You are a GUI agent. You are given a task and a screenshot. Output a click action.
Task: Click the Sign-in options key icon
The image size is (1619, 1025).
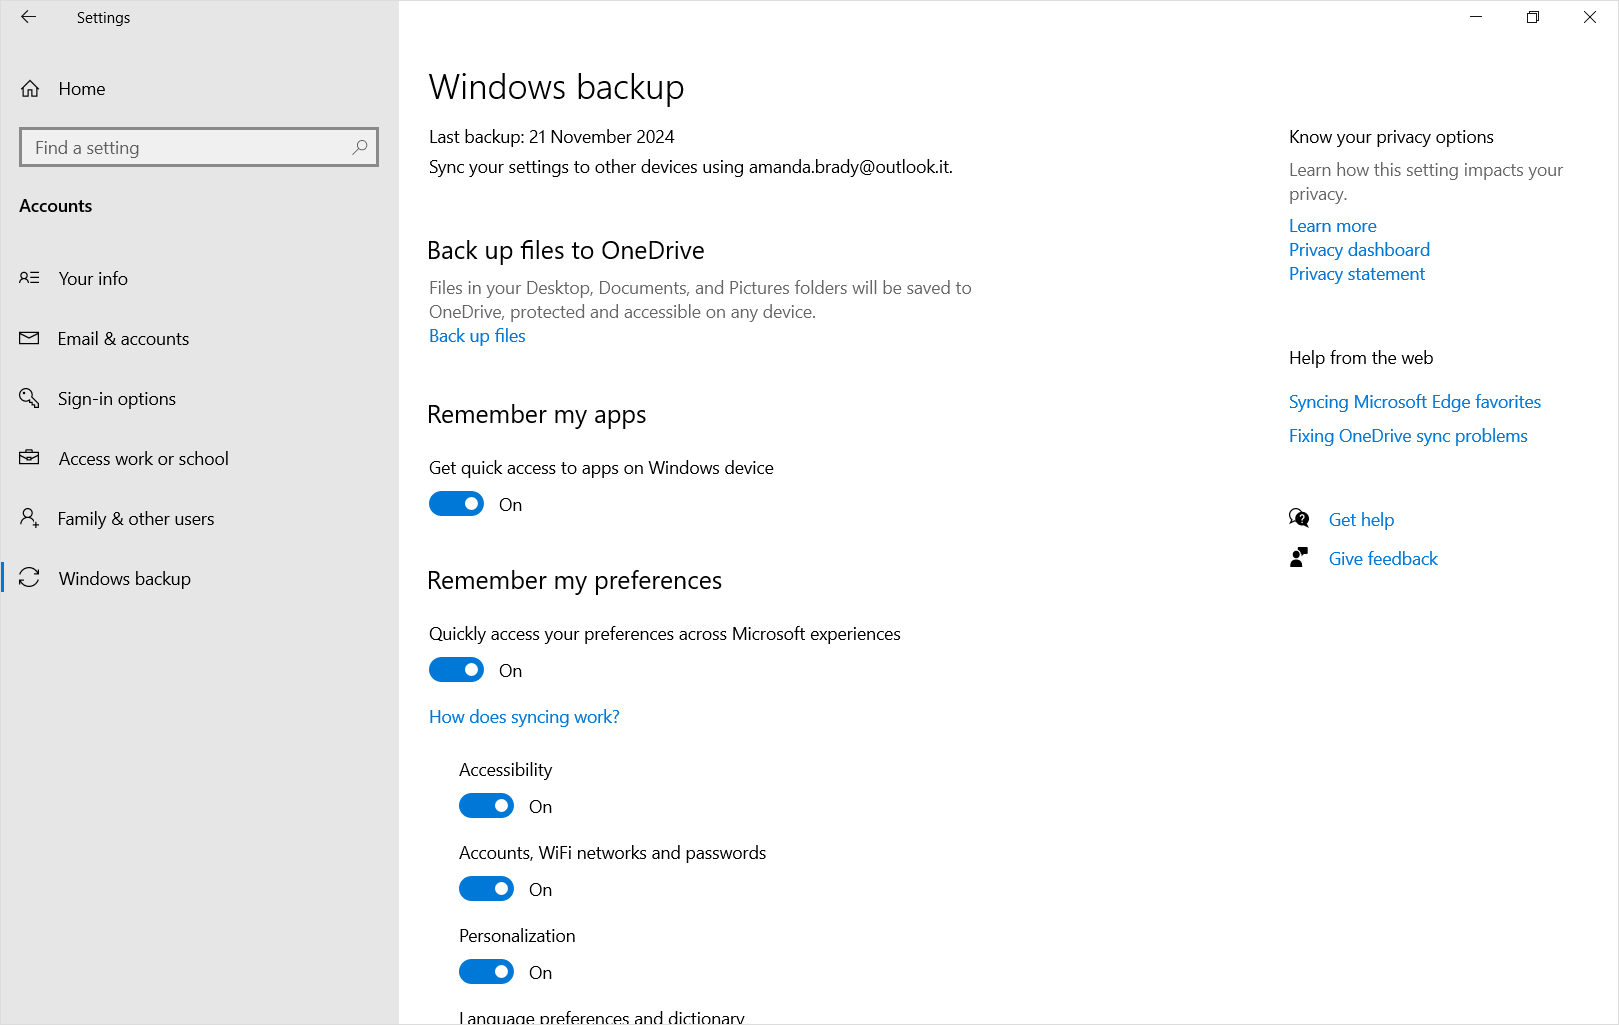click(x=30, y=398)
